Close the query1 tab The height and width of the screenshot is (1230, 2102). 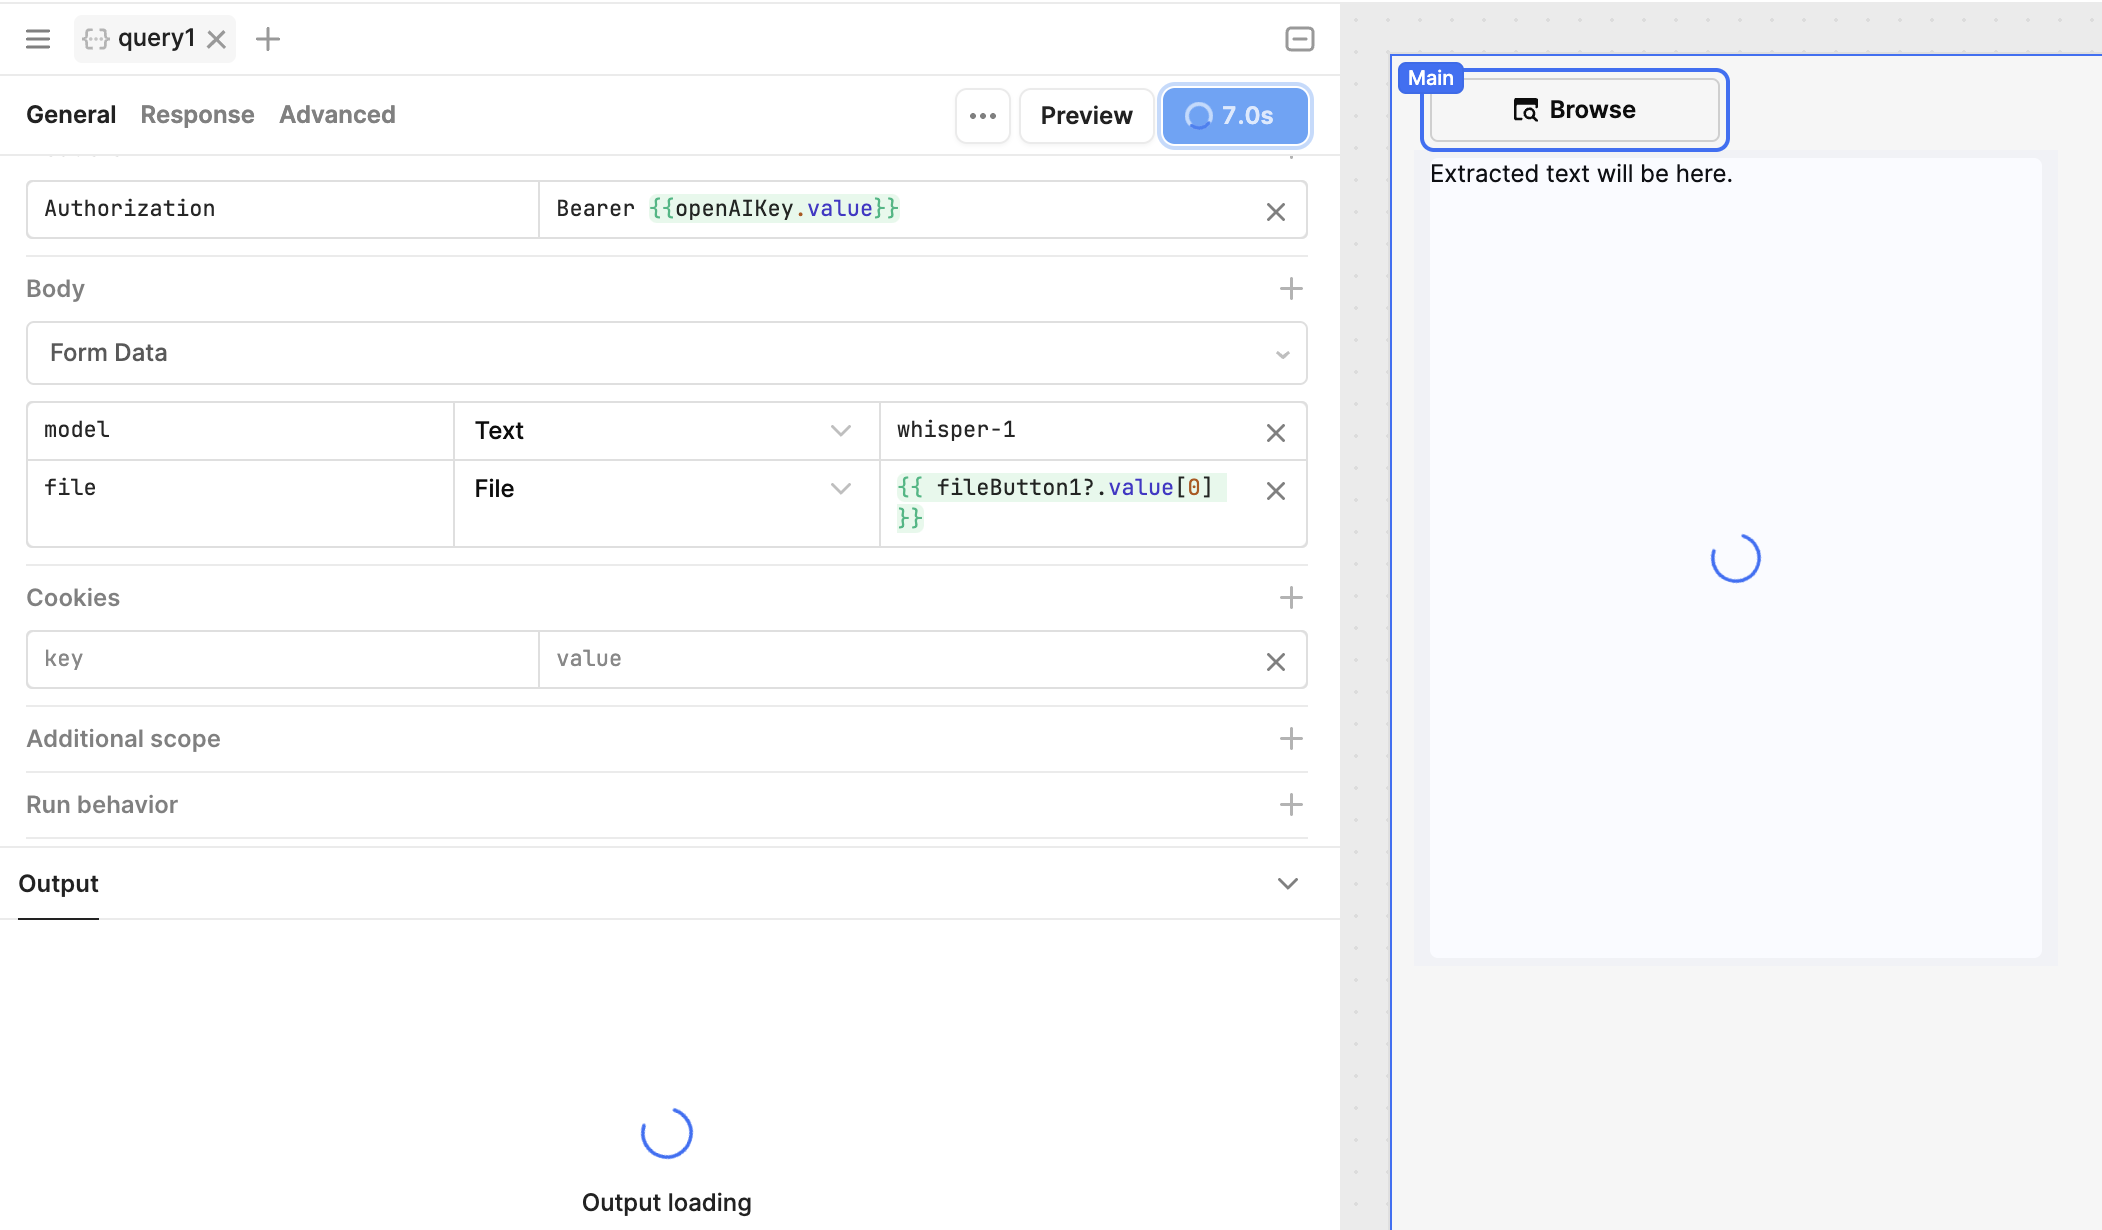[216, 39]
